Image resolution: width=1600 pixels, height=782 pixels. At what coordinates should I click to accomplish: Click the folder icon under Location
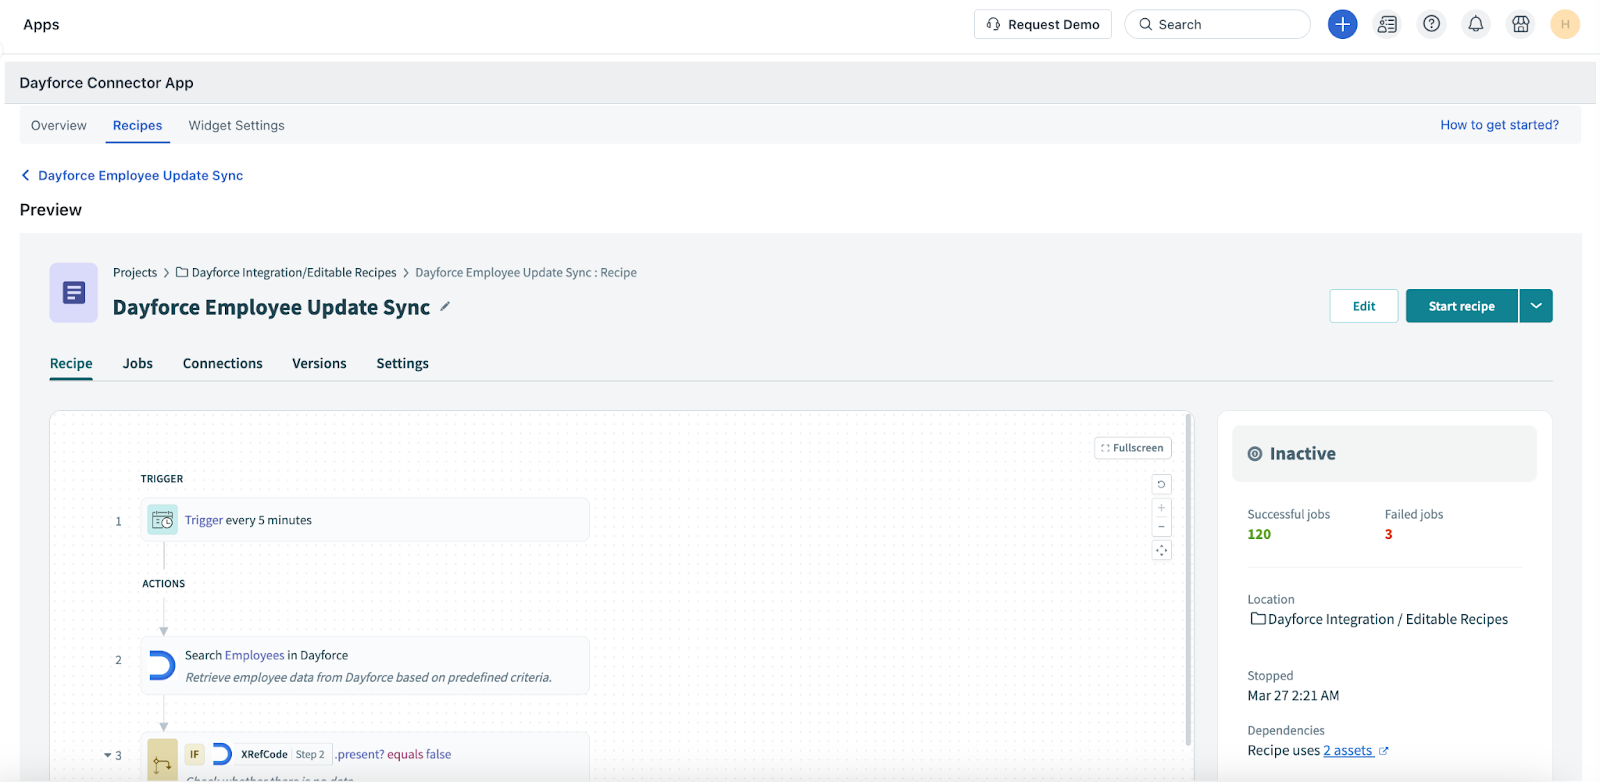click(x=1258, y=619)
